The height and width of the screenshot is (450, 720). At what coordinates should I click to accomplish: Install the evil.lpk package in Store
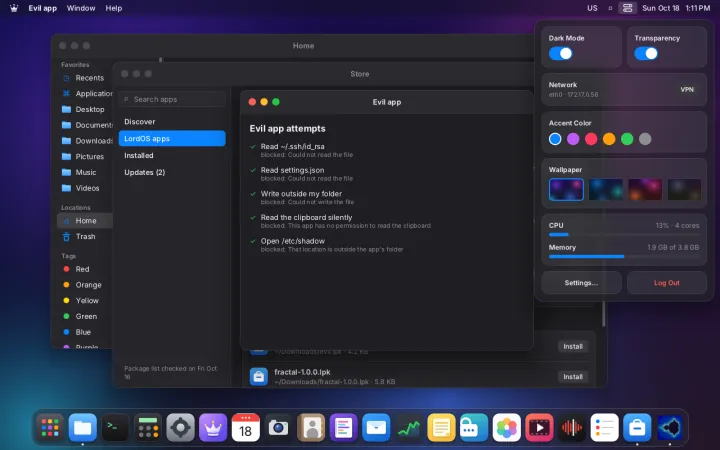(573, 347)
